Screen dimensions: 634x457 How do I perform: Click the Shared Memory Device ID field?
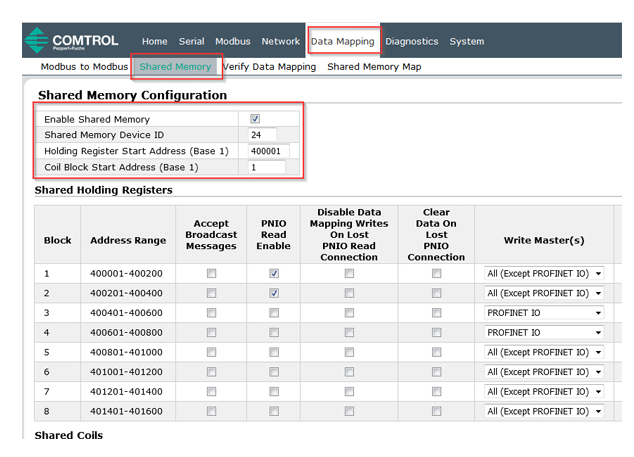point(263,135)
